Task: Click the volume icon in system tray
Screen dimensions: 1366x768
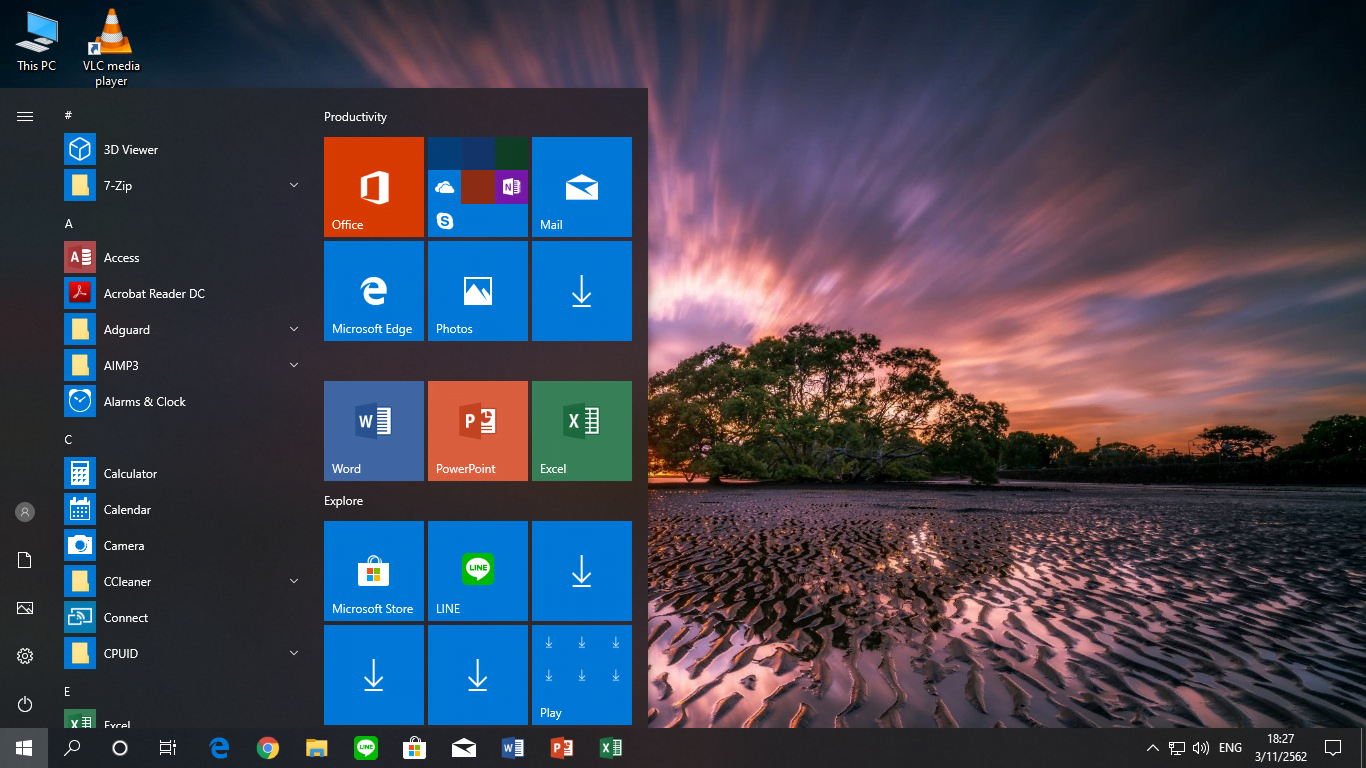Action: (x=1201, y=748)
